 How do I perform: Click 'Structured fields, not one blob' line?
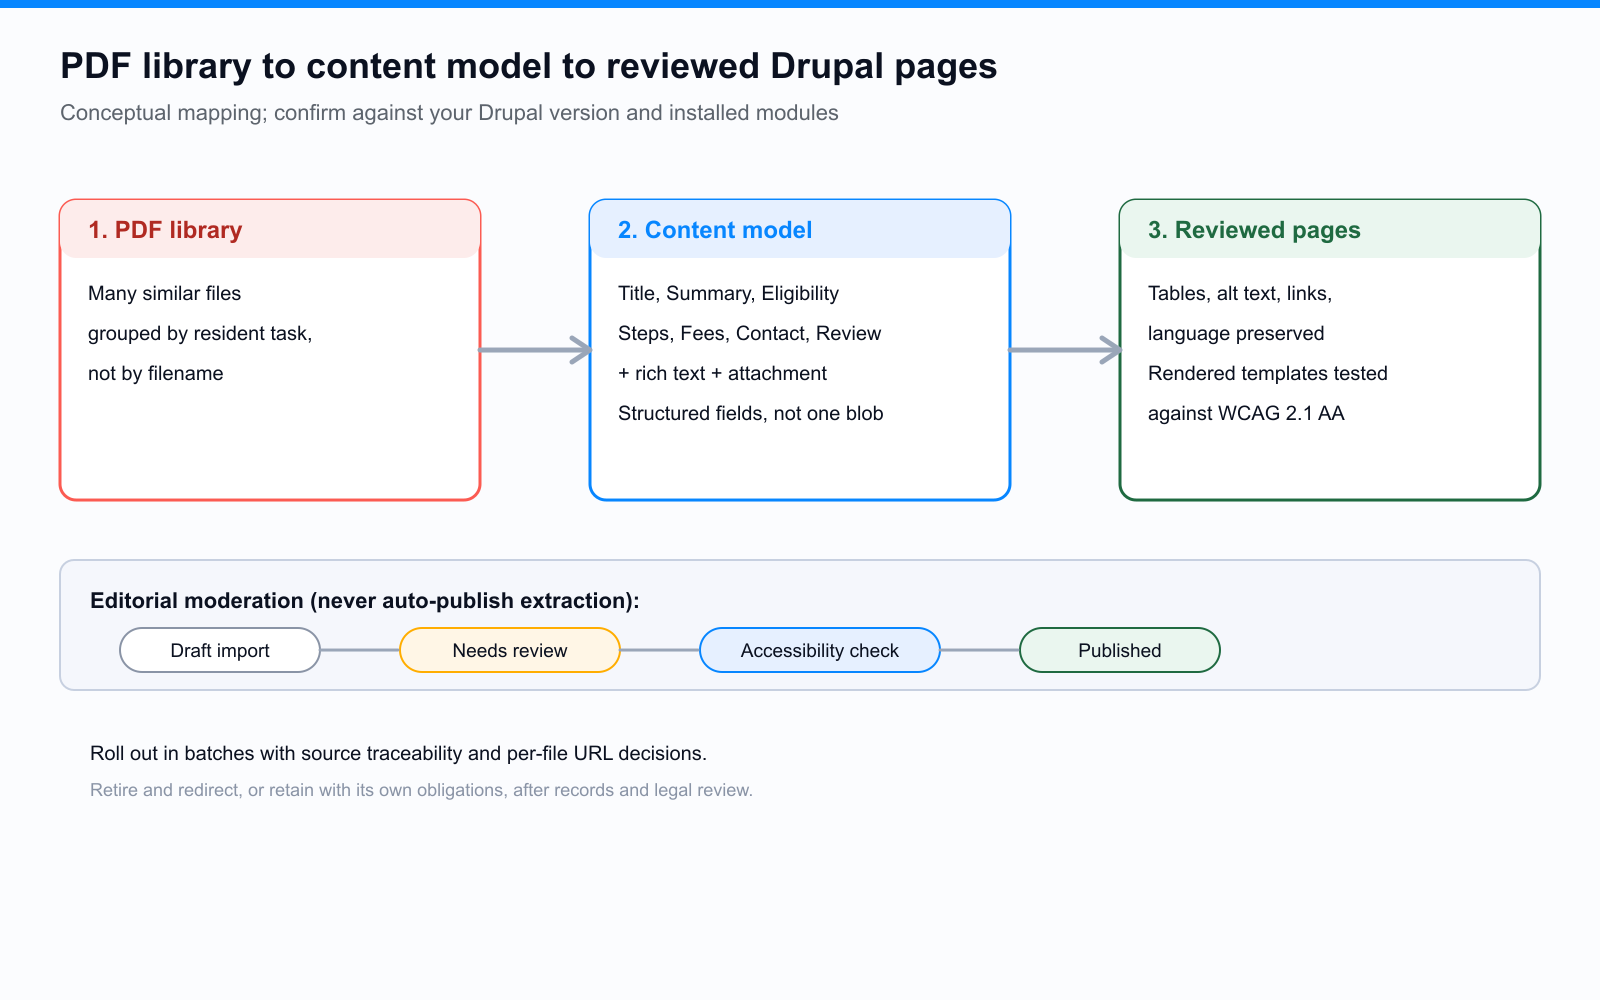click(750, 413)
